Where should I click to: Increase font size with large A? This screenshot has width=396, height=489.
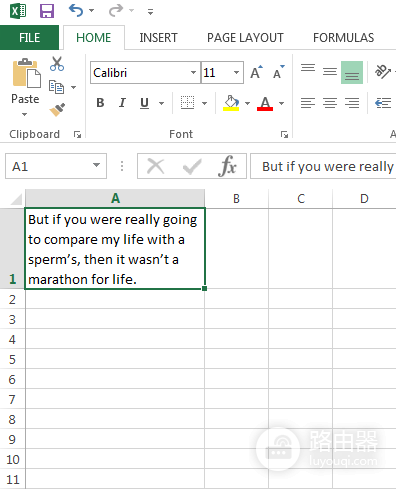tap(256, 72)
